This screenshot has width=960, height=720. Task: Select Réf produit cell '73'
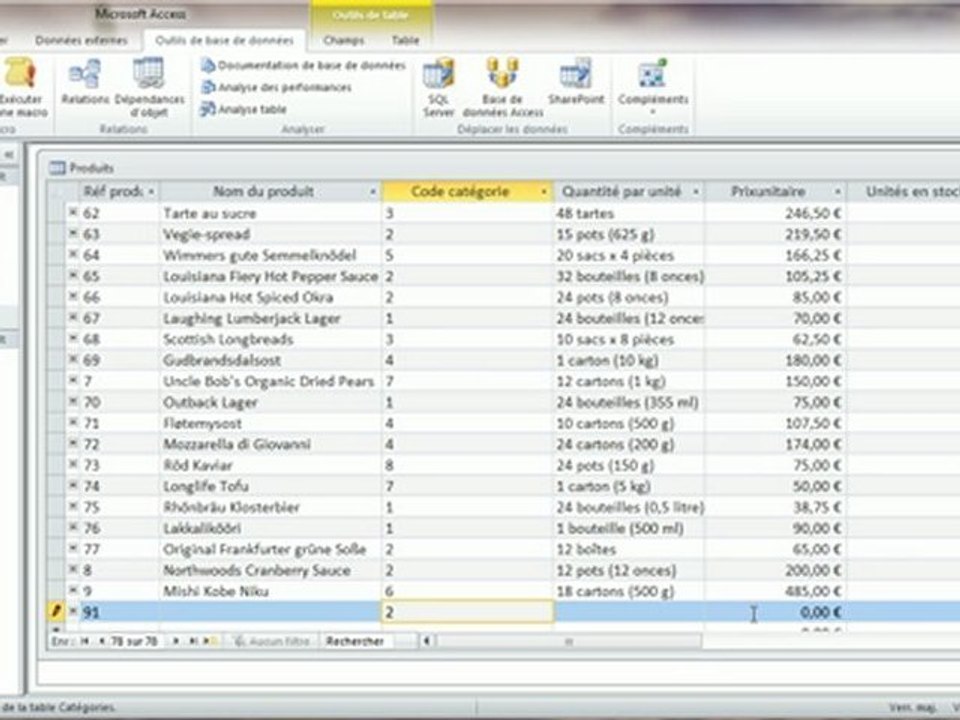pyautogui.click(x=119, y=465)
